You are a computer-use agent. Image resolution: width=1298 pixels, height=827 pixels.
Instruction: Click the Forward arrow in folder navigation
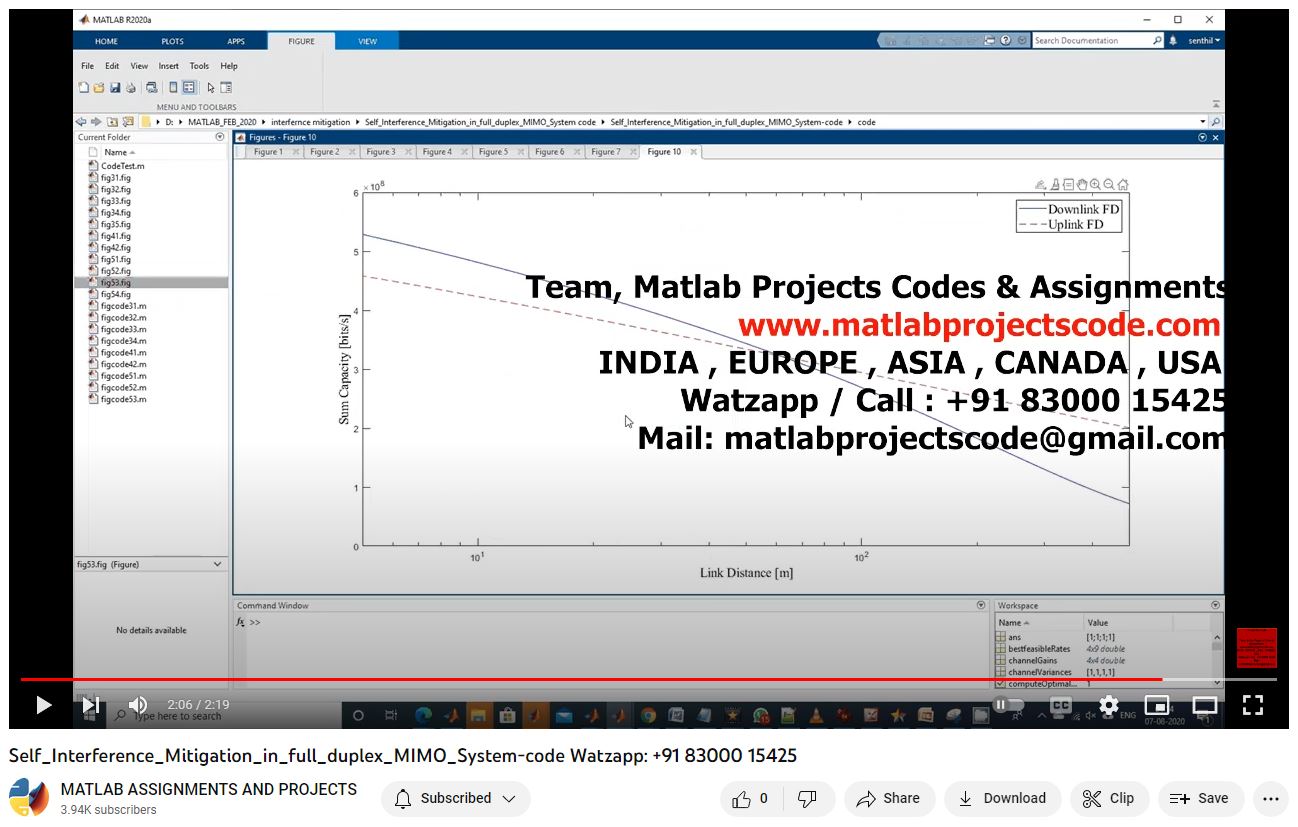coord(96,122)
